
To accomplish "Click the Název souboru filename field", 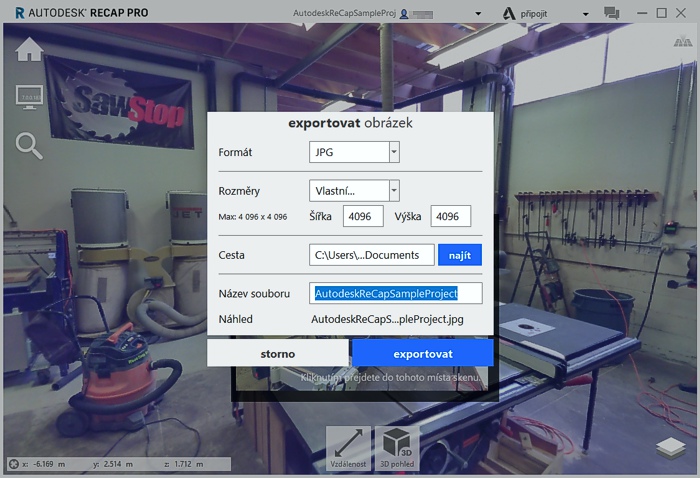I will coord(396,293).
